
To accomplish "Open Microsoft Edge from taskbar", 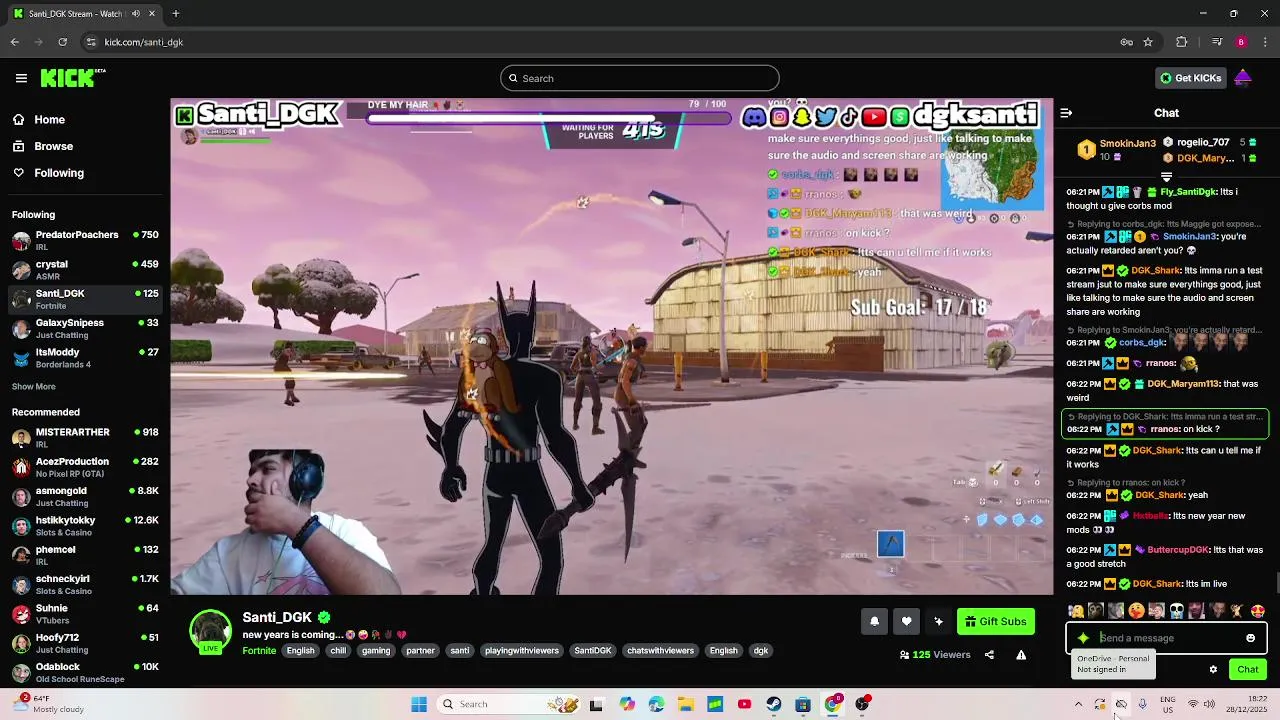I will pos(656,704).
